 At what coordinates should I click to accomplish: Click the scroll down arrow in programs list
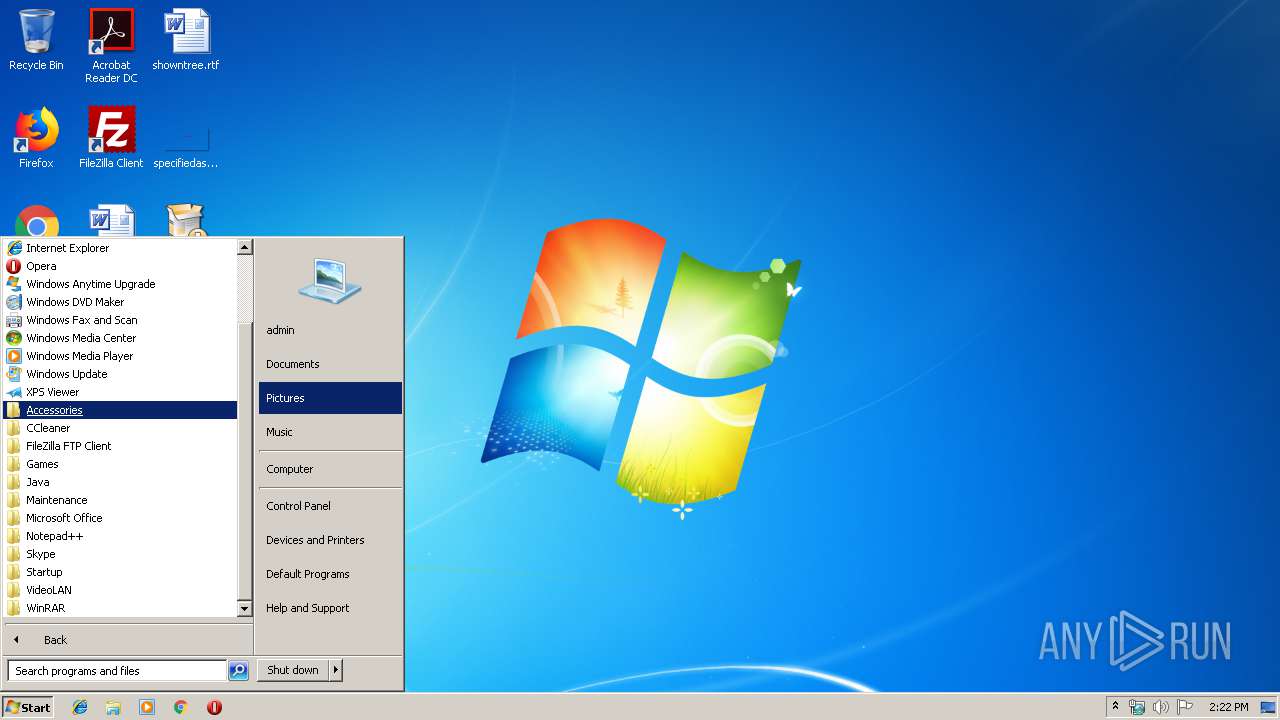[x=245, y=608]
